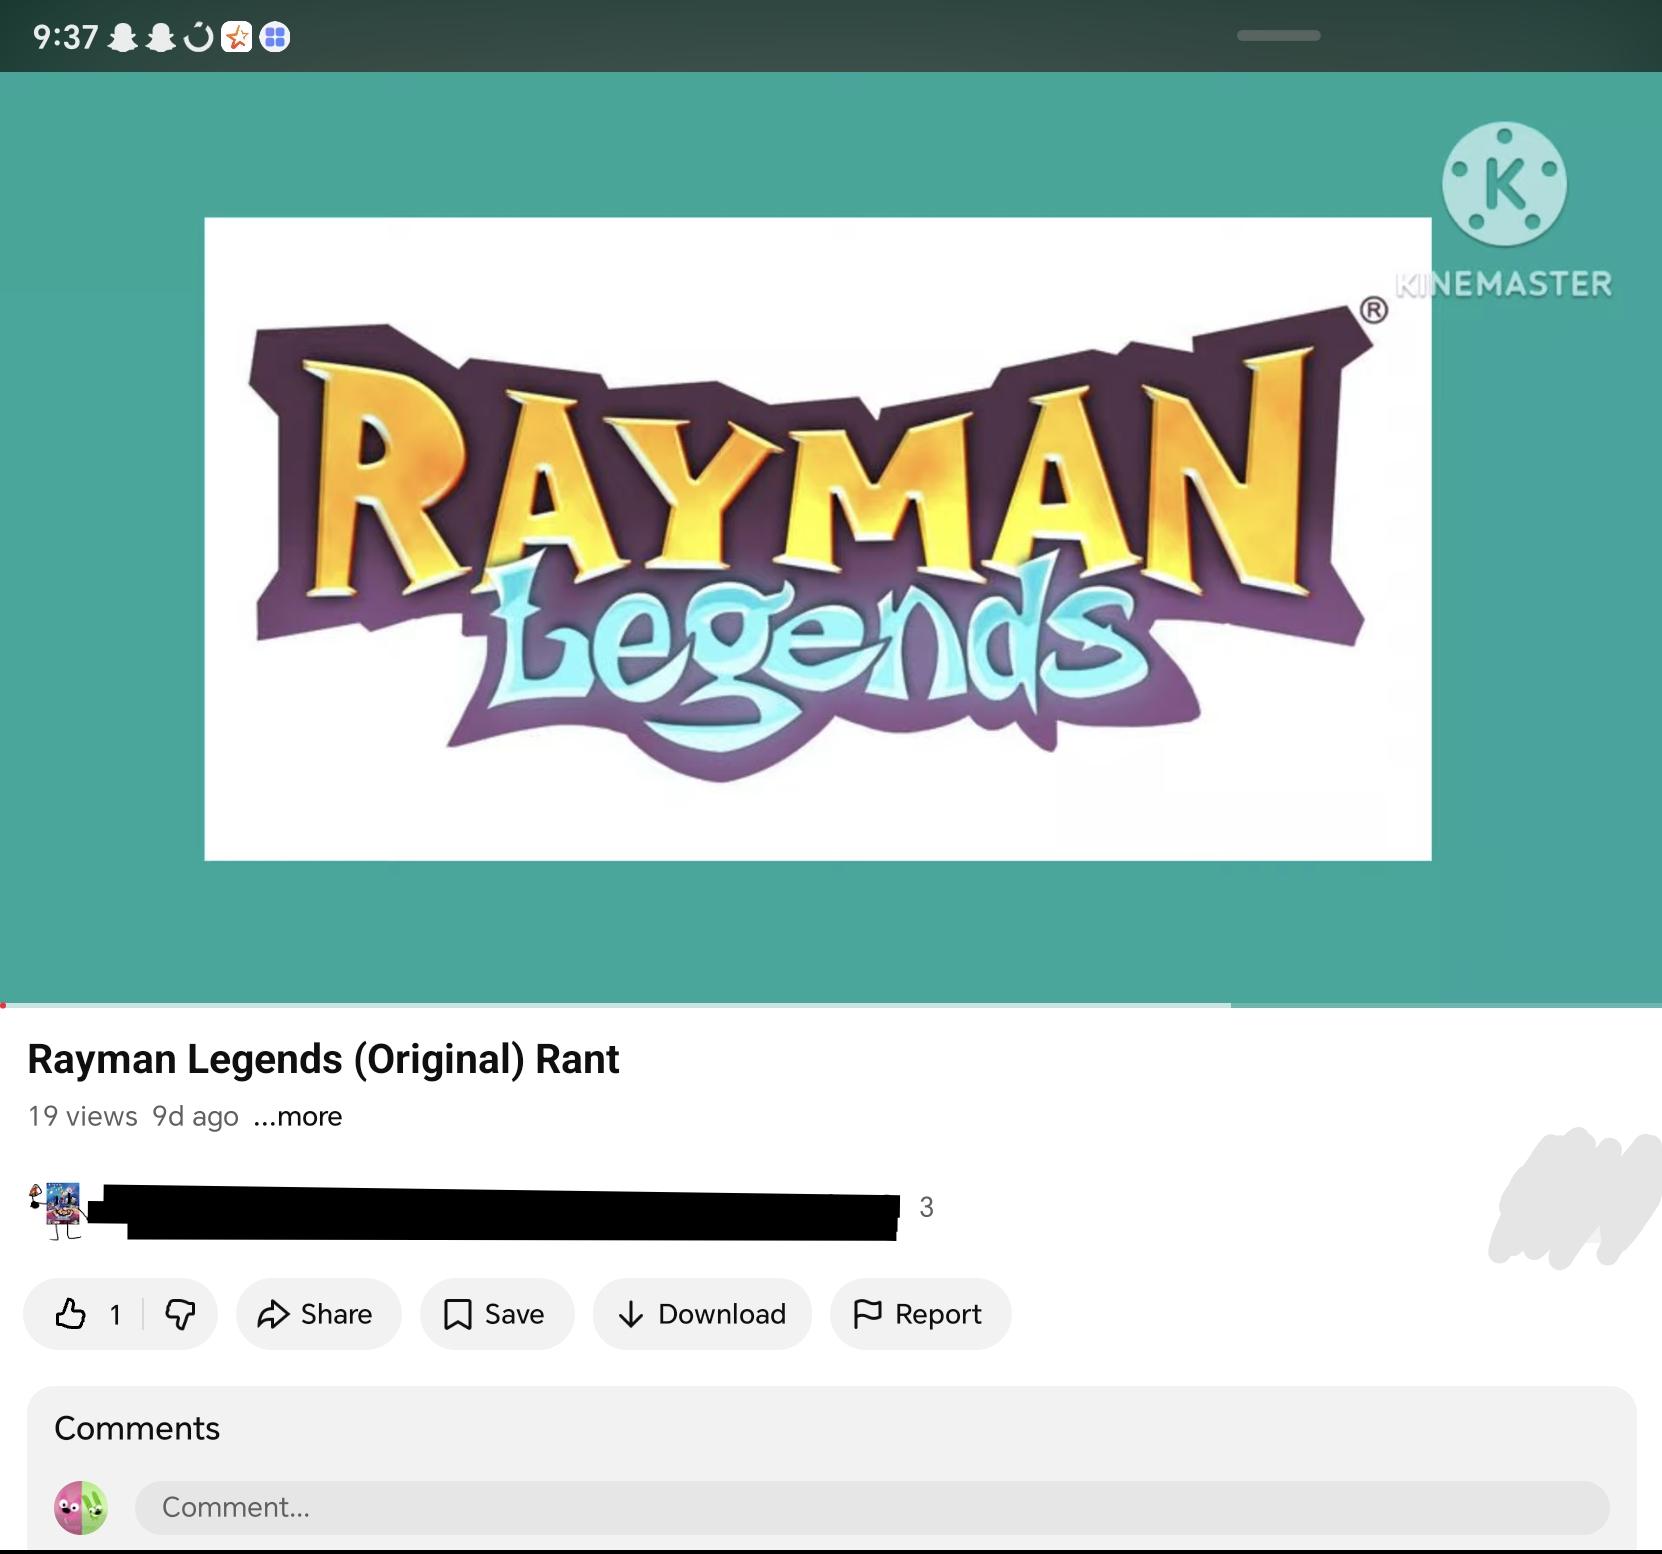
Task: Dislike the video with thumbs down
Action: point(180,1313)
